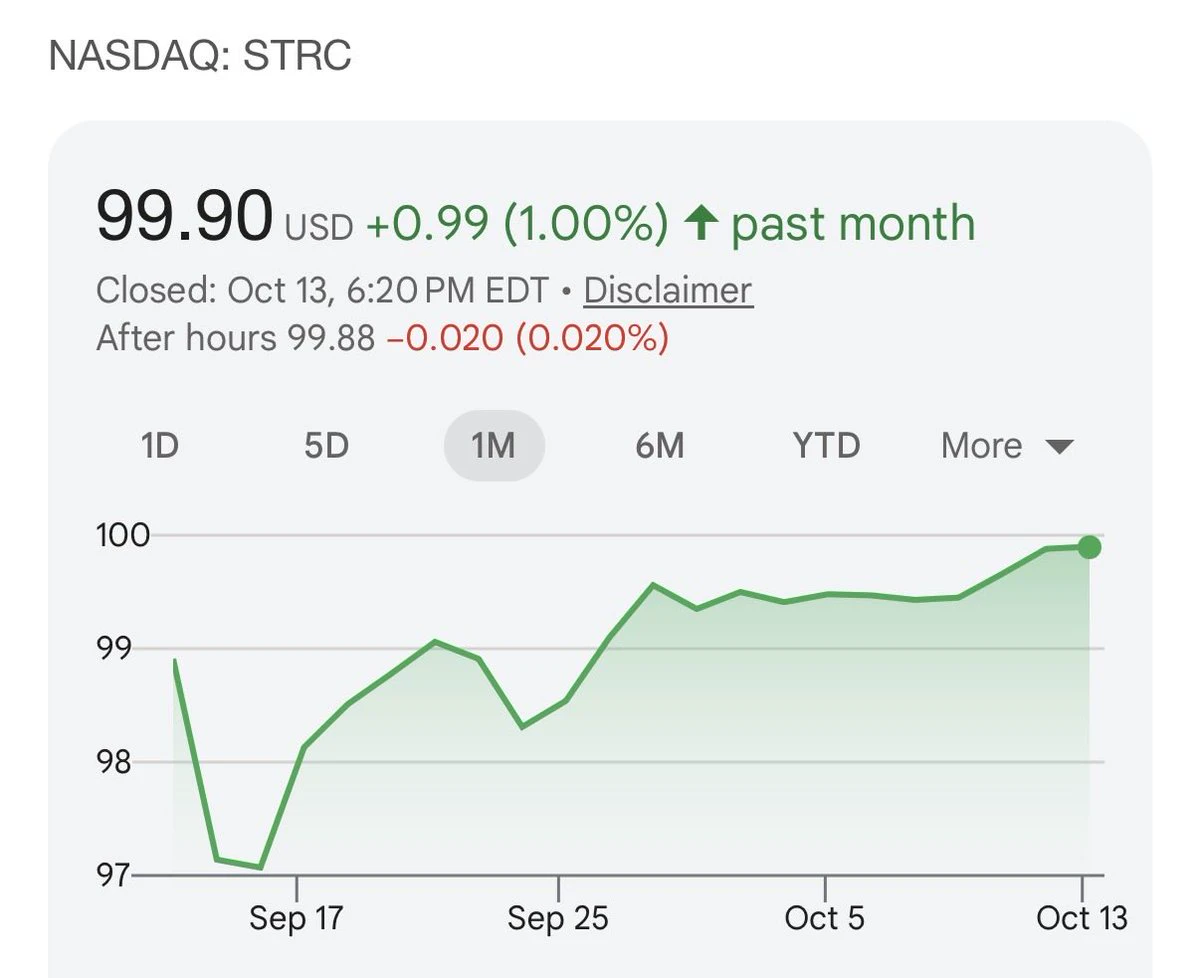Click the More dropdown arrow icon
The height and width of the screenshot is (978, 1200).
(1059, 447)
